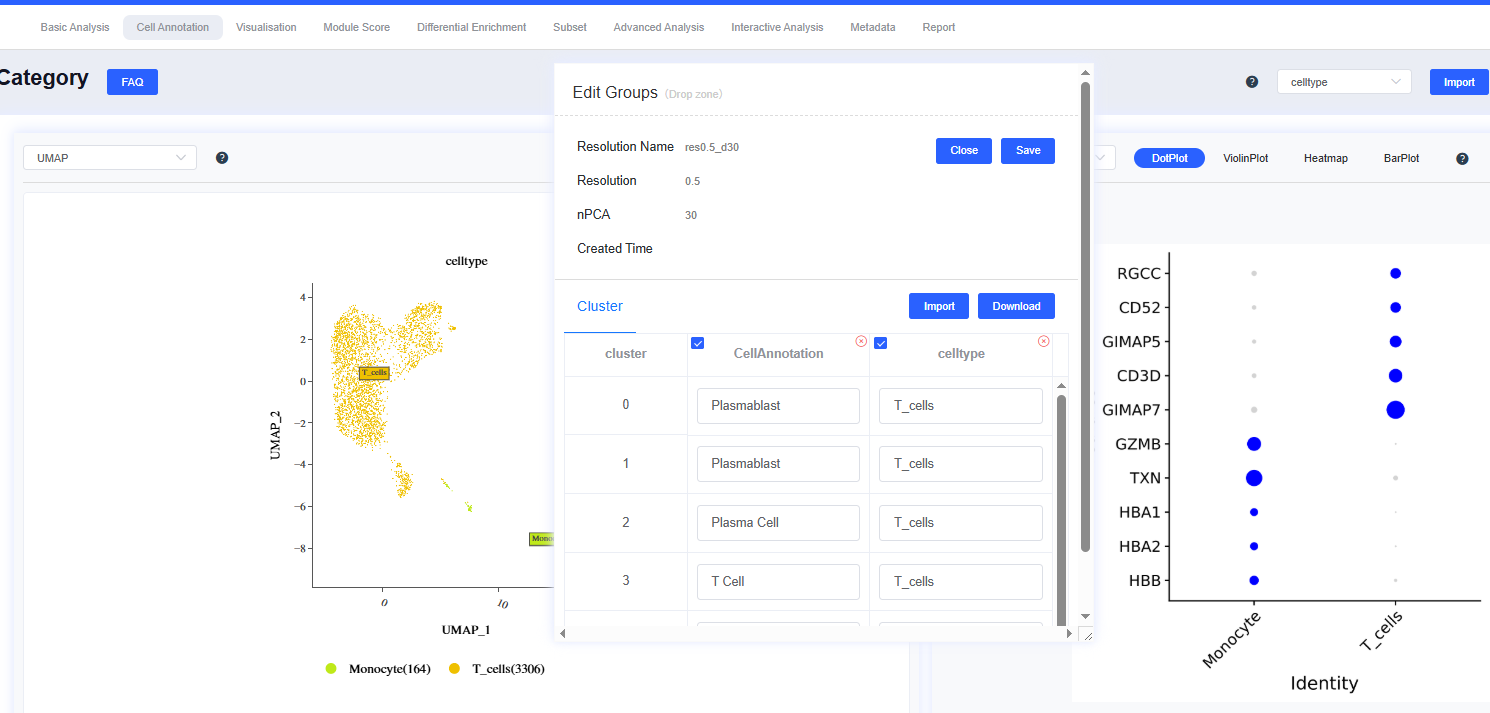Switch the plot type to ViolinPlot
Image resolution: width=1490 pixels, height=713 pixels.
(x=1245, y=158)
